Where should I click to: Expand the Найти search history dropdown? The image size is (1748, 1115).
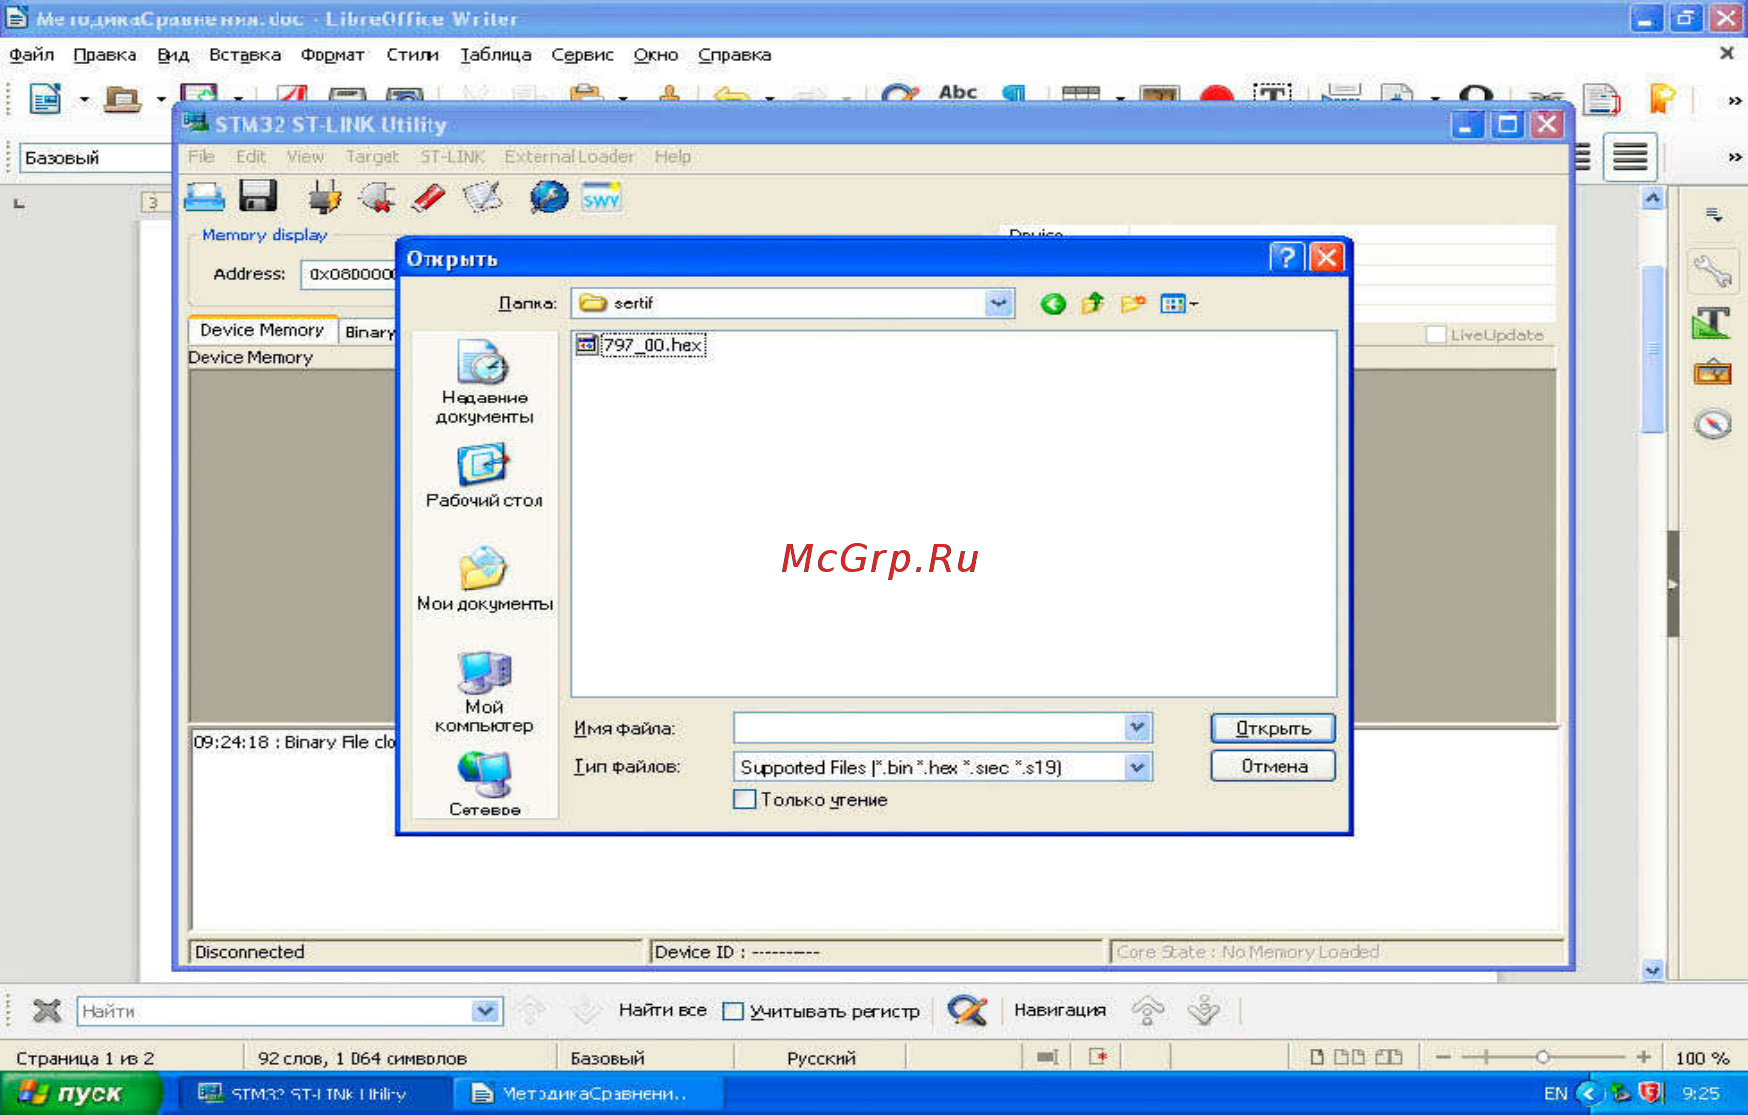pyautogui.click(x=485, y=1011)
